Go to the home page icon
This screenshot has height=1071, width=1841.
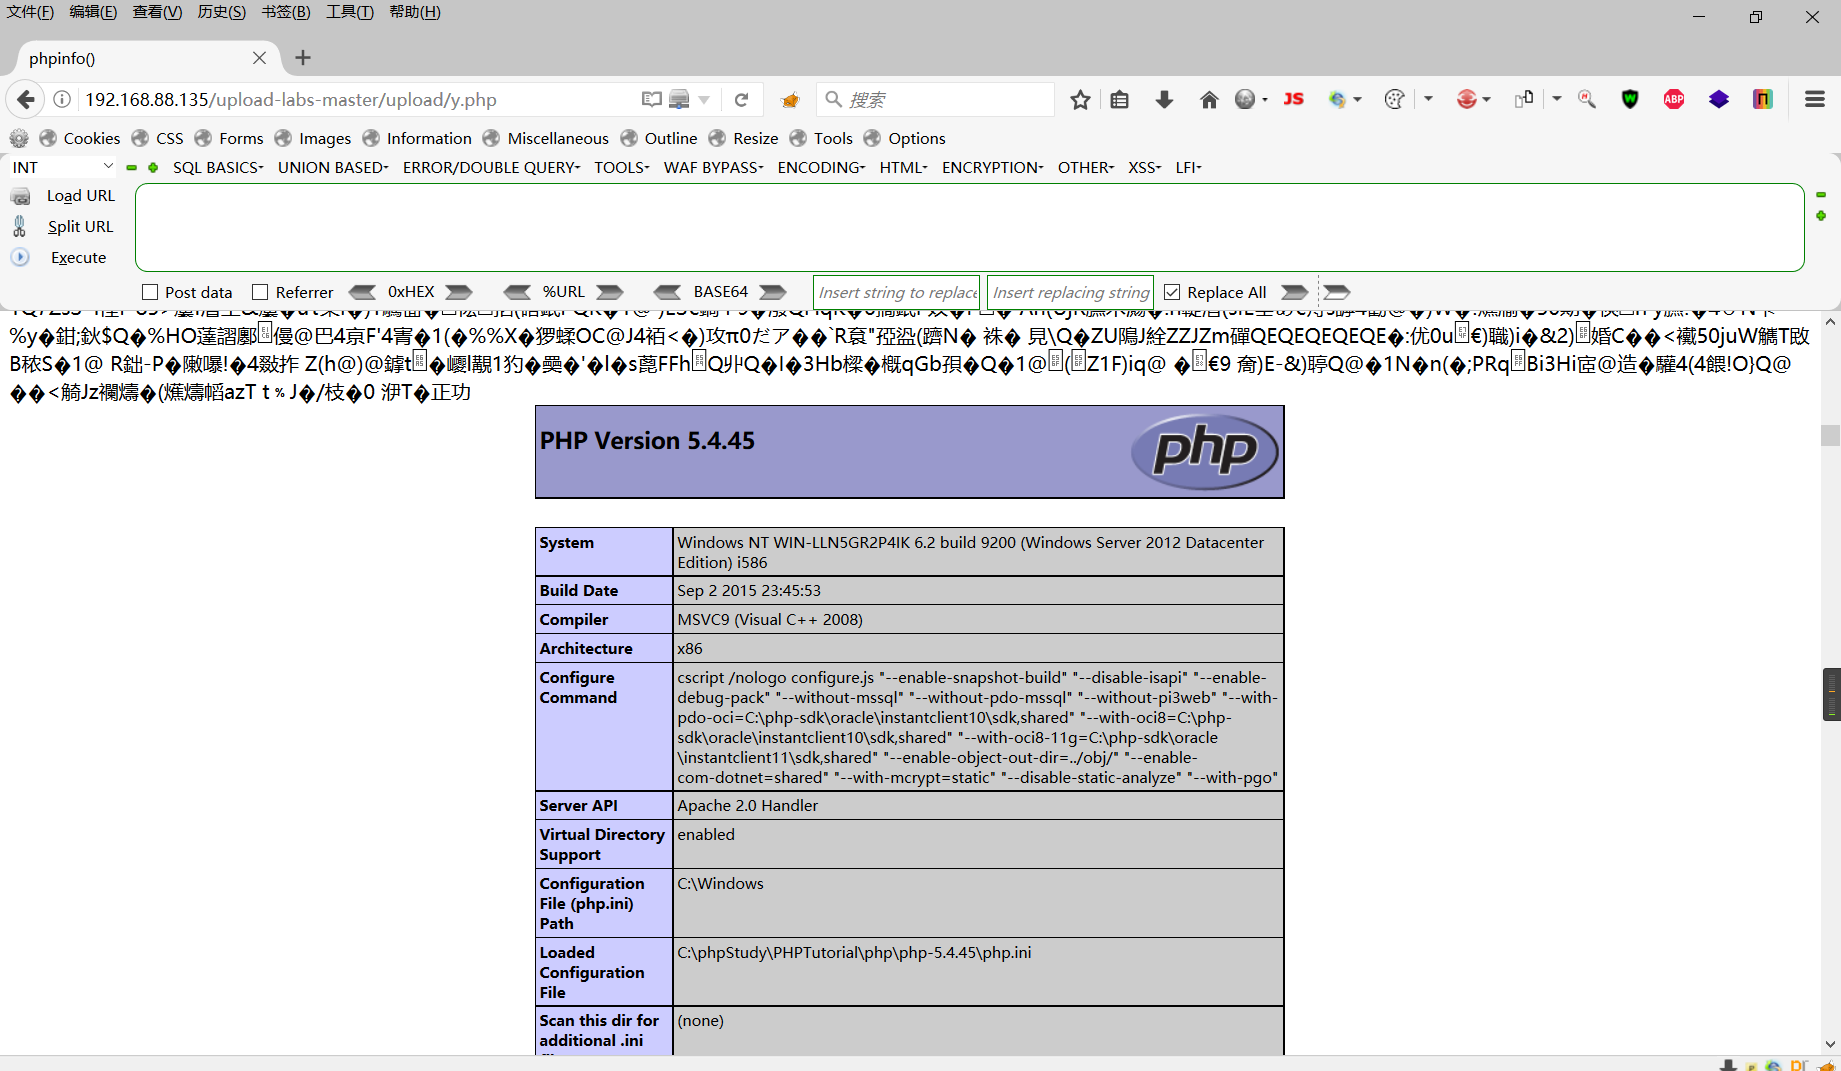click(x=1209, y=99)
